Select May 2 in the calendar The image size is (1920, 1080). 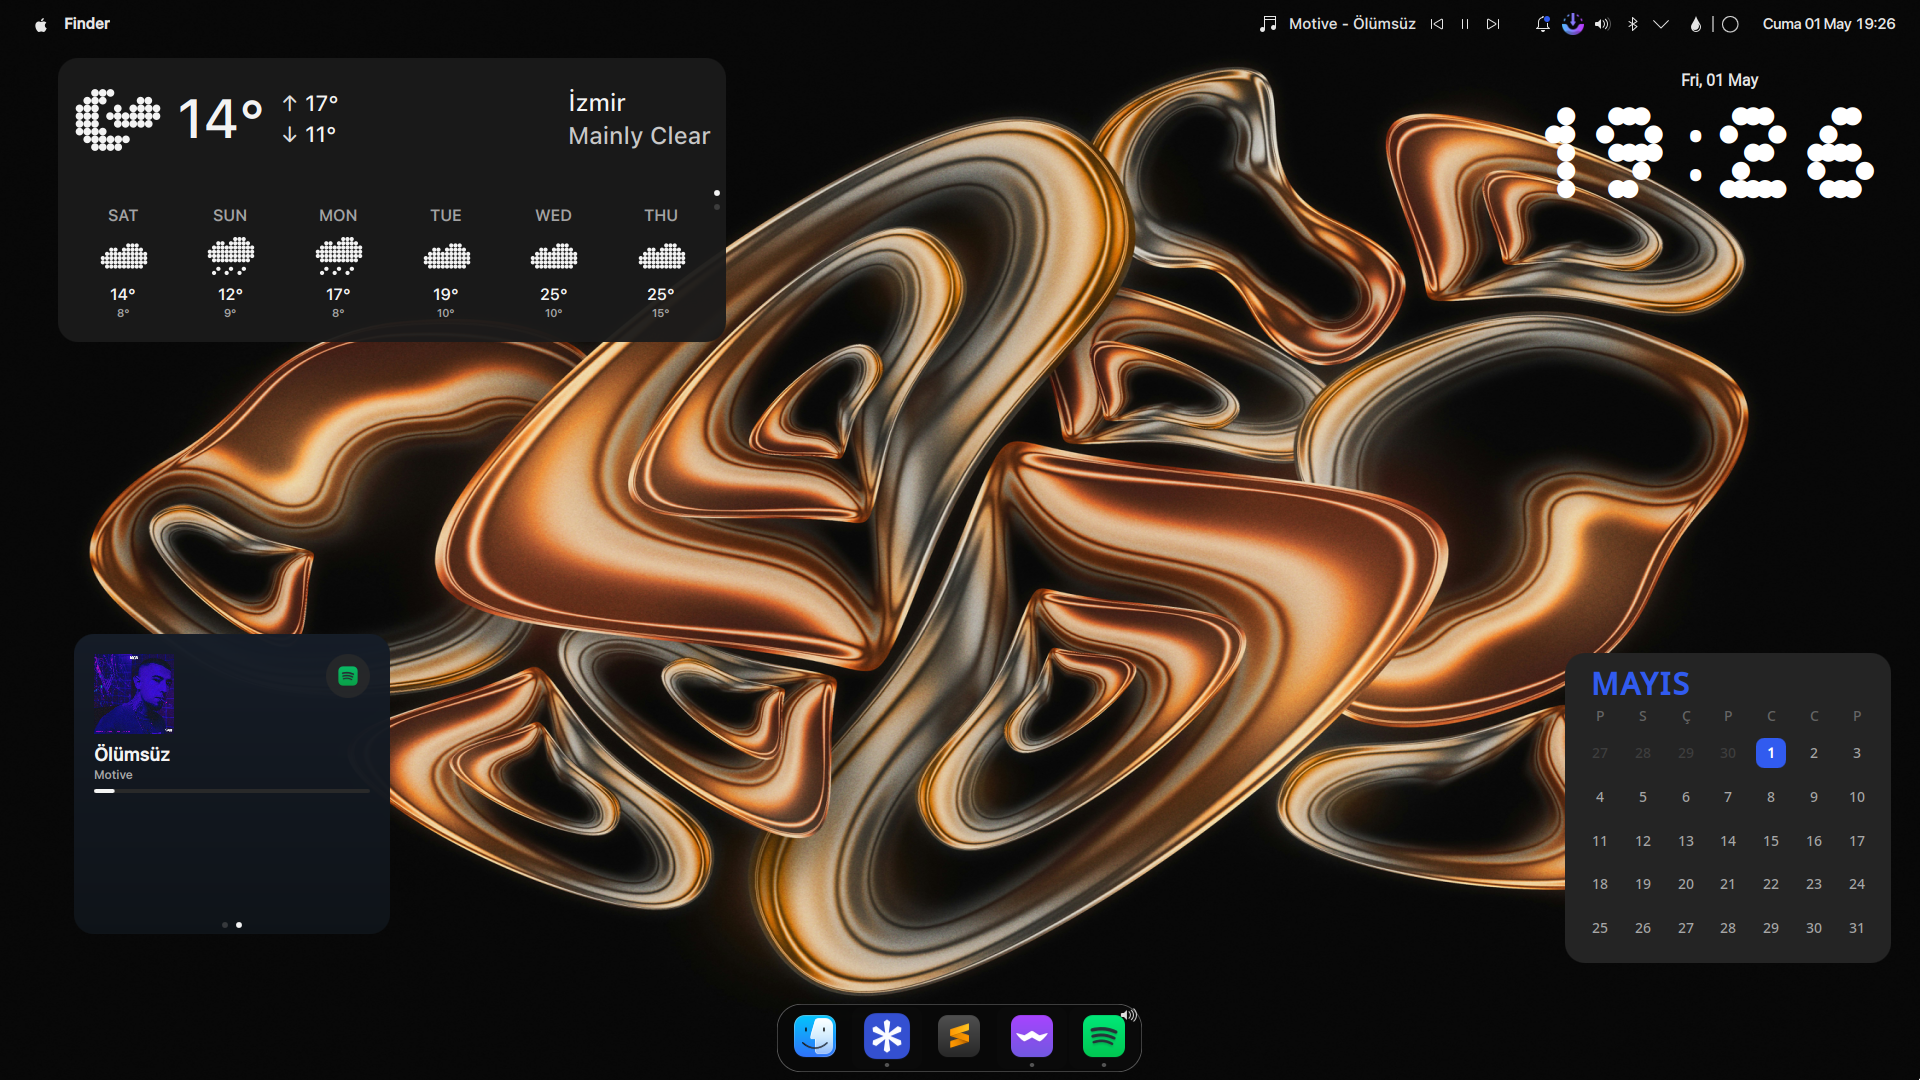pyautogui.click(x=1814, y=753)
